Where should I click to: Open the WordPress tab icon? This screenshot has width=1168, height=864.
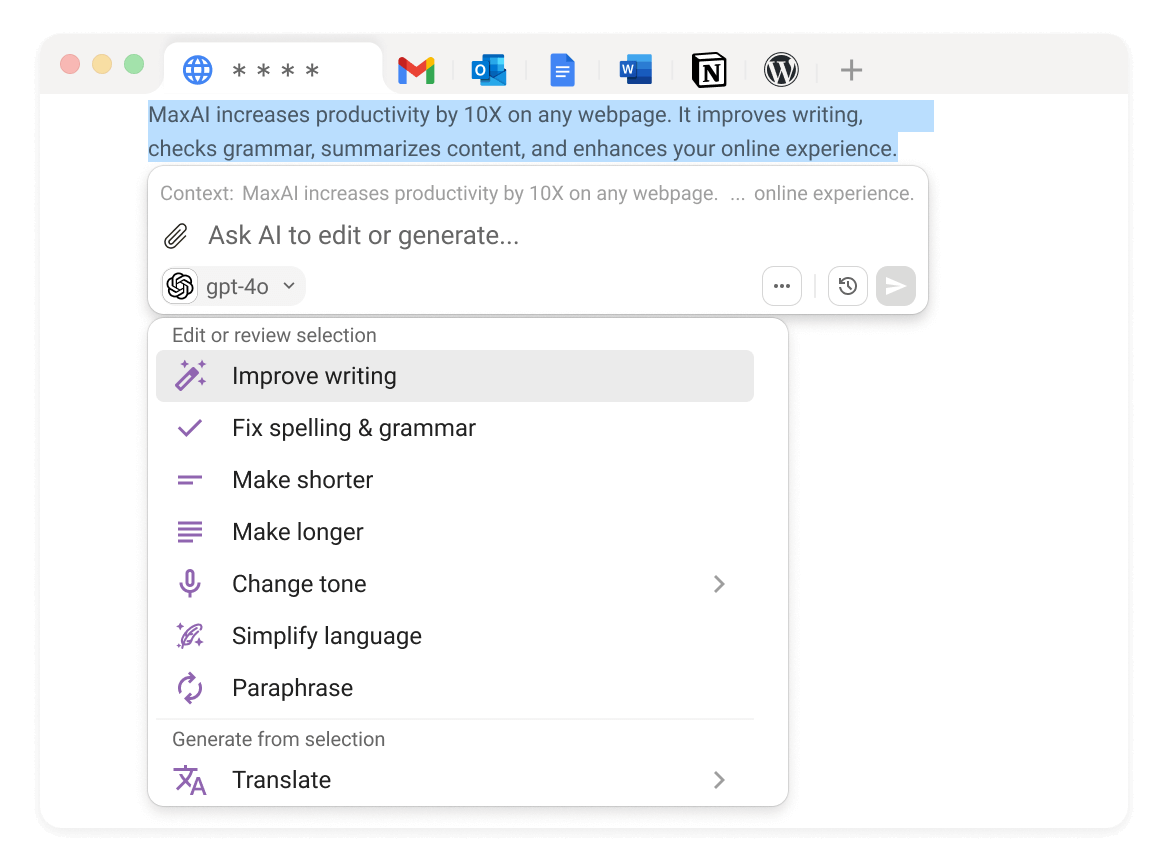tap(781, 70)
